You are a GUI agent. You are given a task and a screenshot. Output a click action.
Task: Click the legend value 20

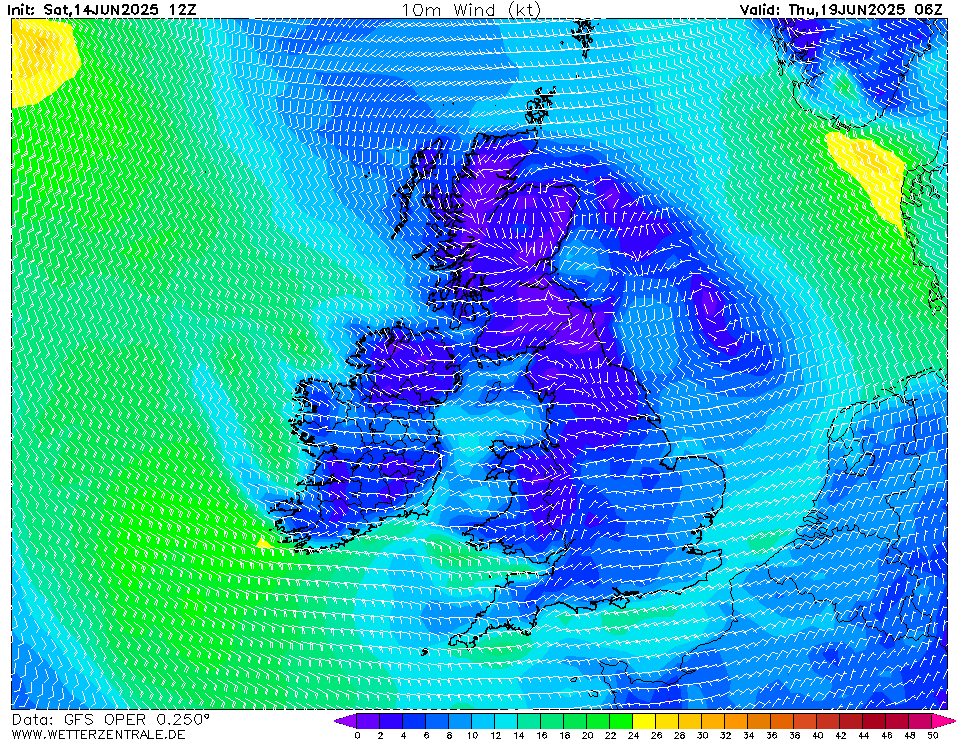(x=587, y=735)
